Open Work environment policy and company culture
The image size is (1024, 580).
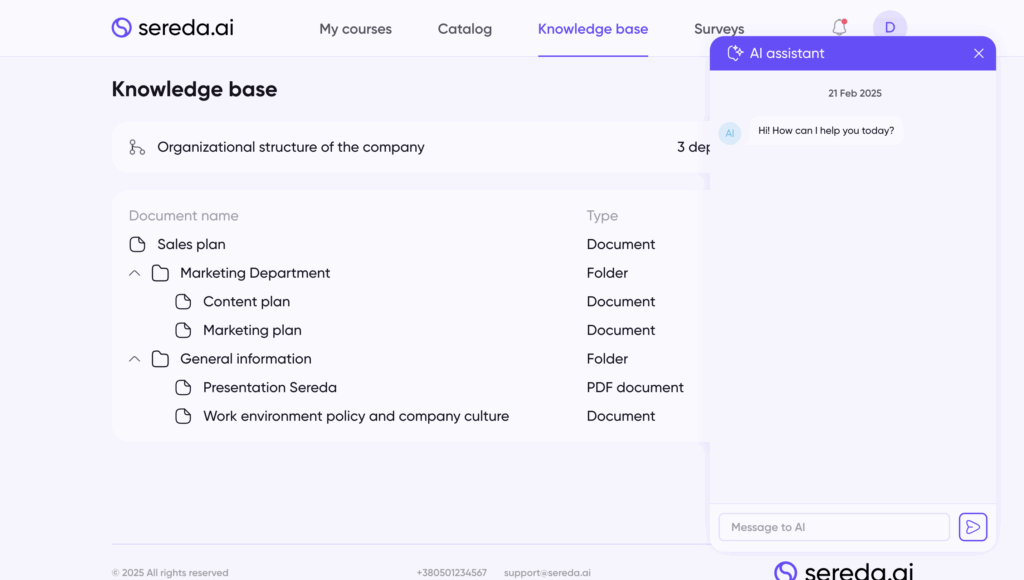point(355,416)
